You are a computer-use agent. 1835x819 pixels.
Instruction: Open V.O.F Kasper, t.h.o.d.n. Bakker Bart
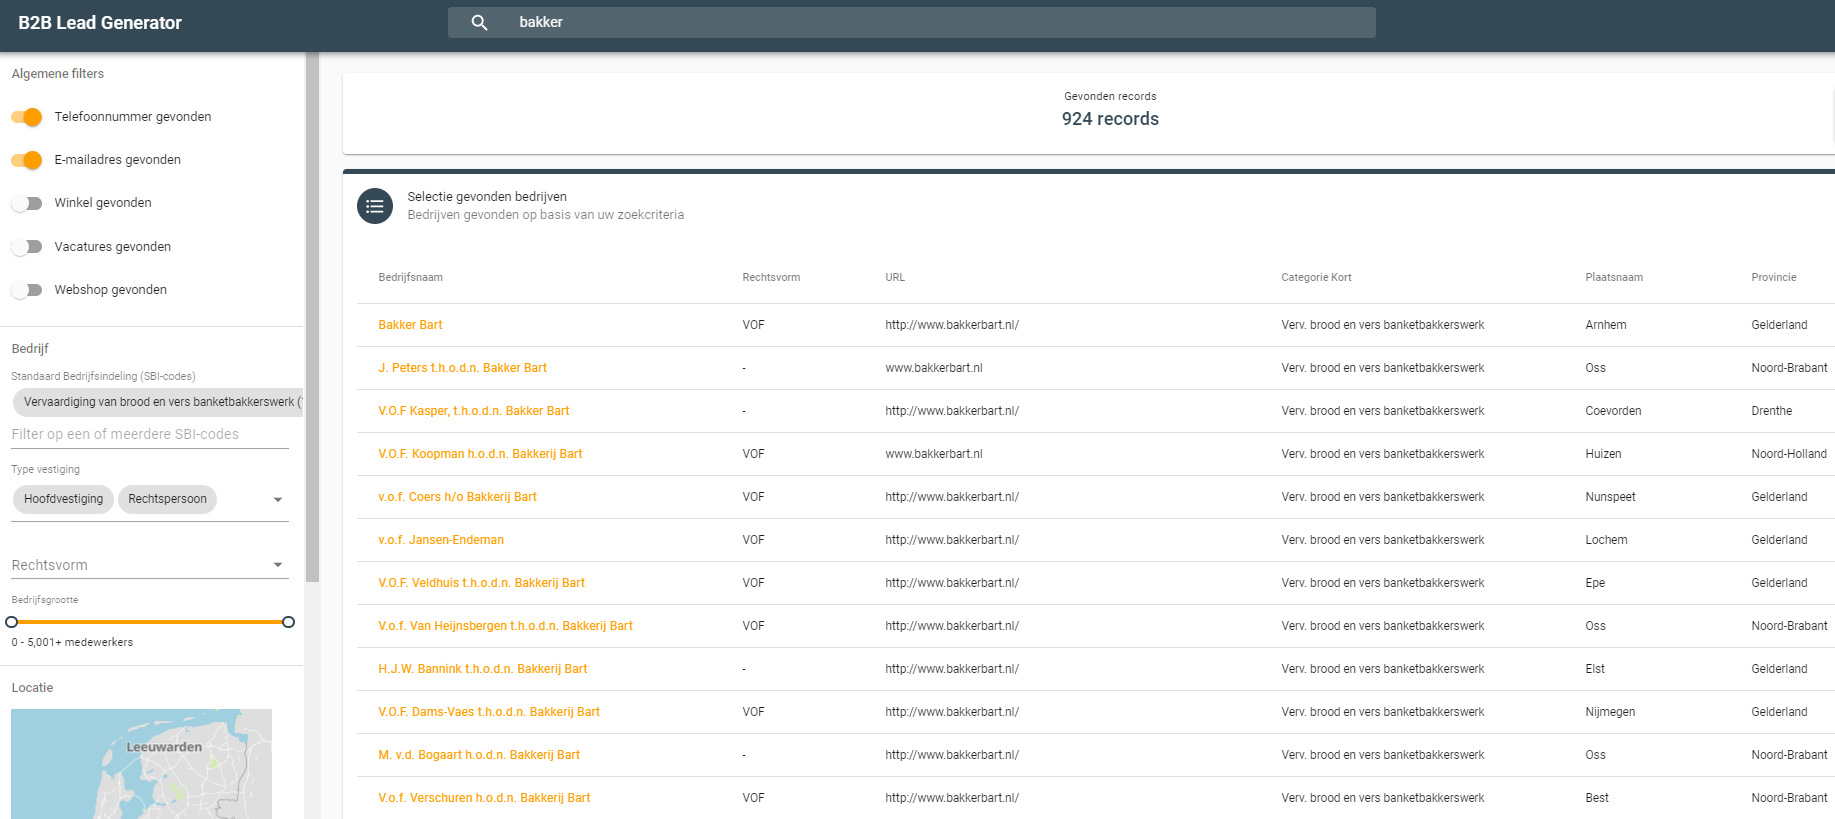[474, 411]
